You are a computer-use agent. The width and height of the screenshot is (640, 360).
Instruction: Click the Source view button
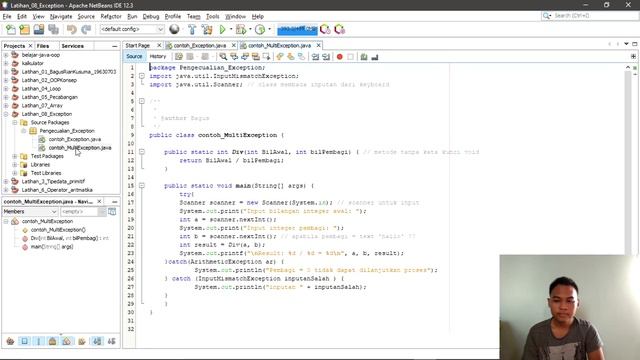pos(134,56)
